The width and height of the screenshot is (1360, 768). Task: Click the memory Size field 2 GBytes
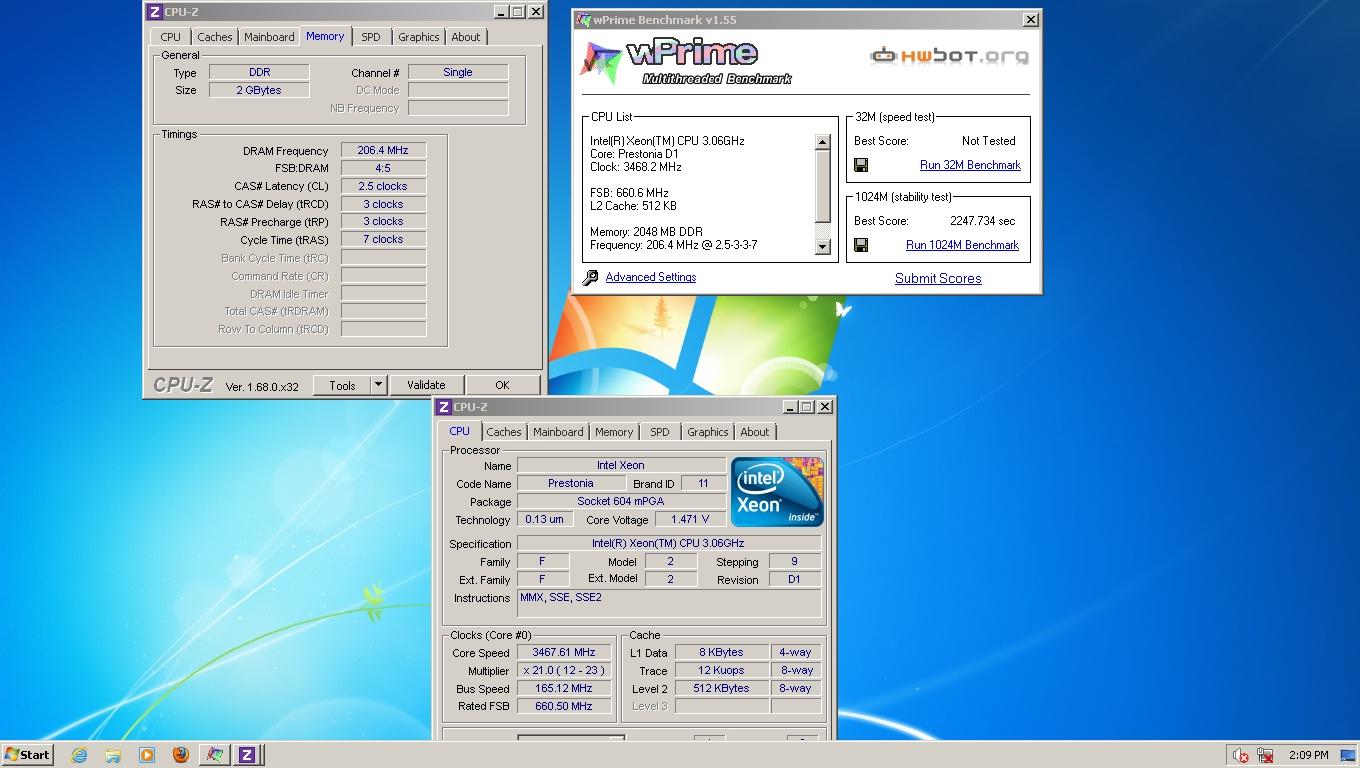click(259, 90)
